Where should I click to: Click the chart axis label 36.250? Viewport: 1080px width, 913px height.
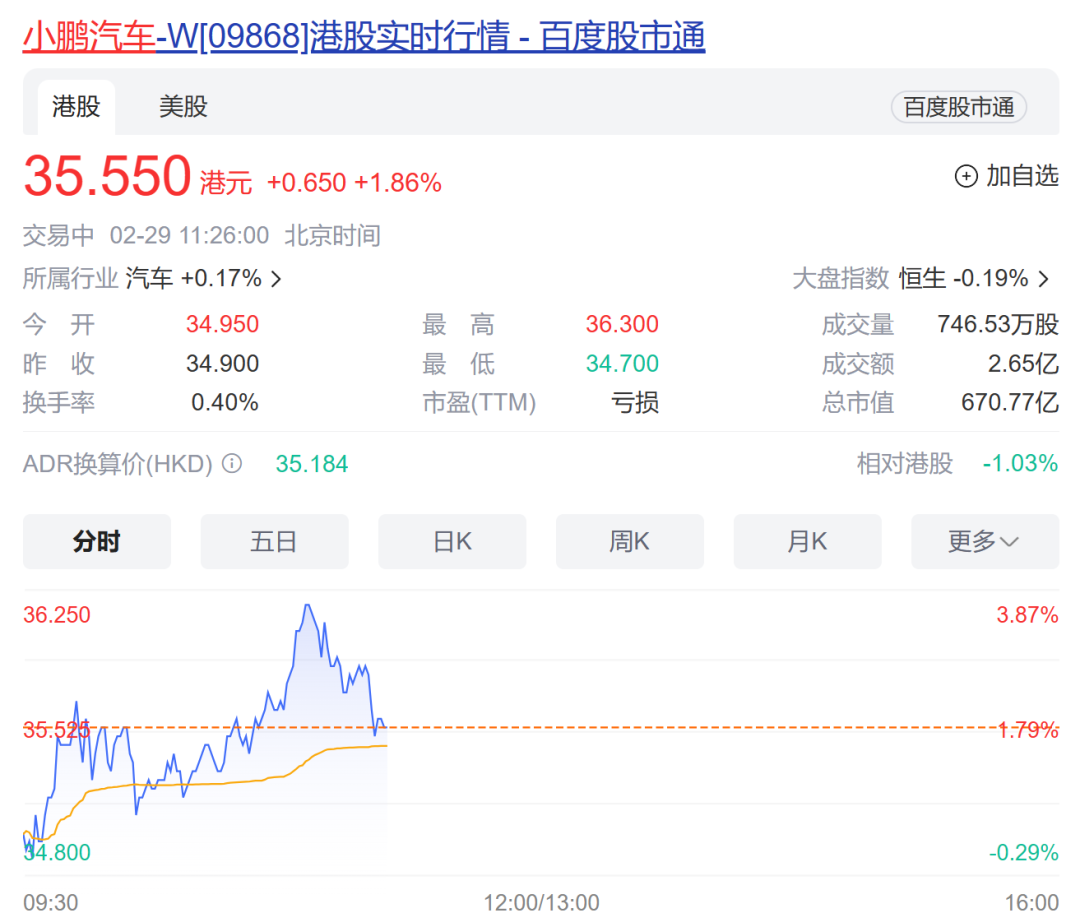coord(56,615)
